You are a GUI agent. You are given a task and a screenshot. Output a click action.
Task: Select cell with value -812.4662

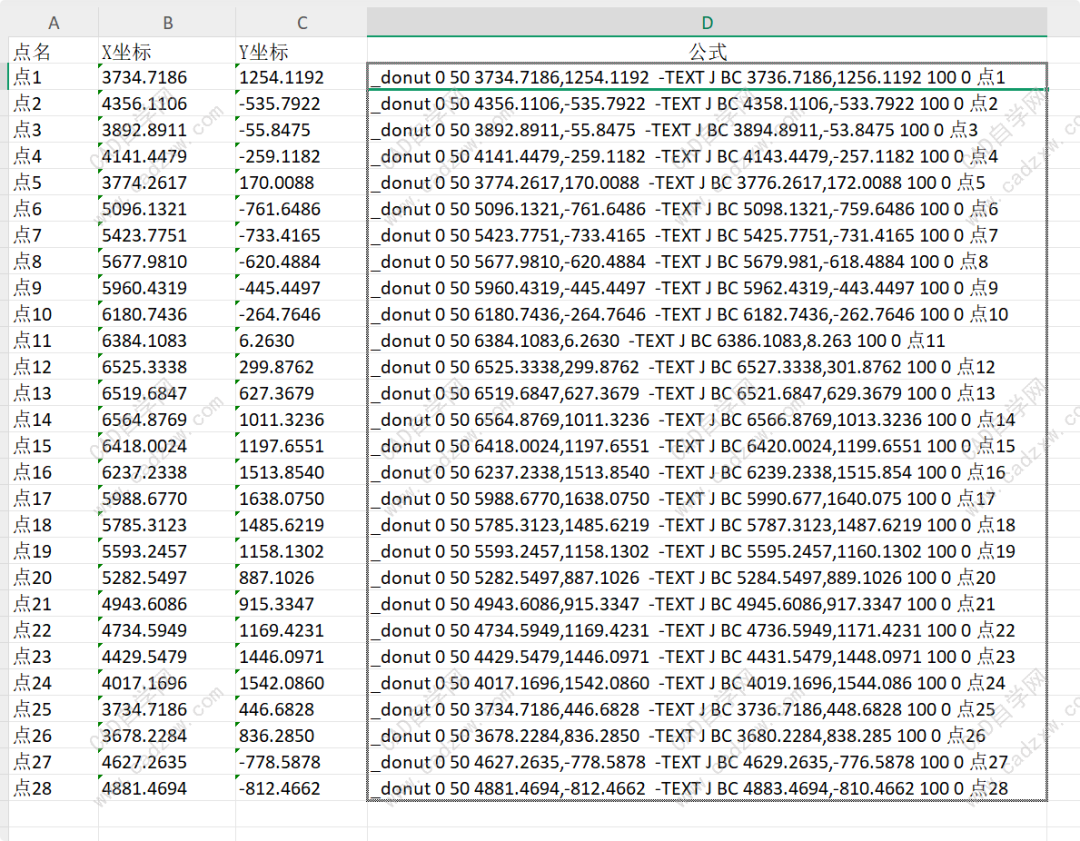coord(302,788)
